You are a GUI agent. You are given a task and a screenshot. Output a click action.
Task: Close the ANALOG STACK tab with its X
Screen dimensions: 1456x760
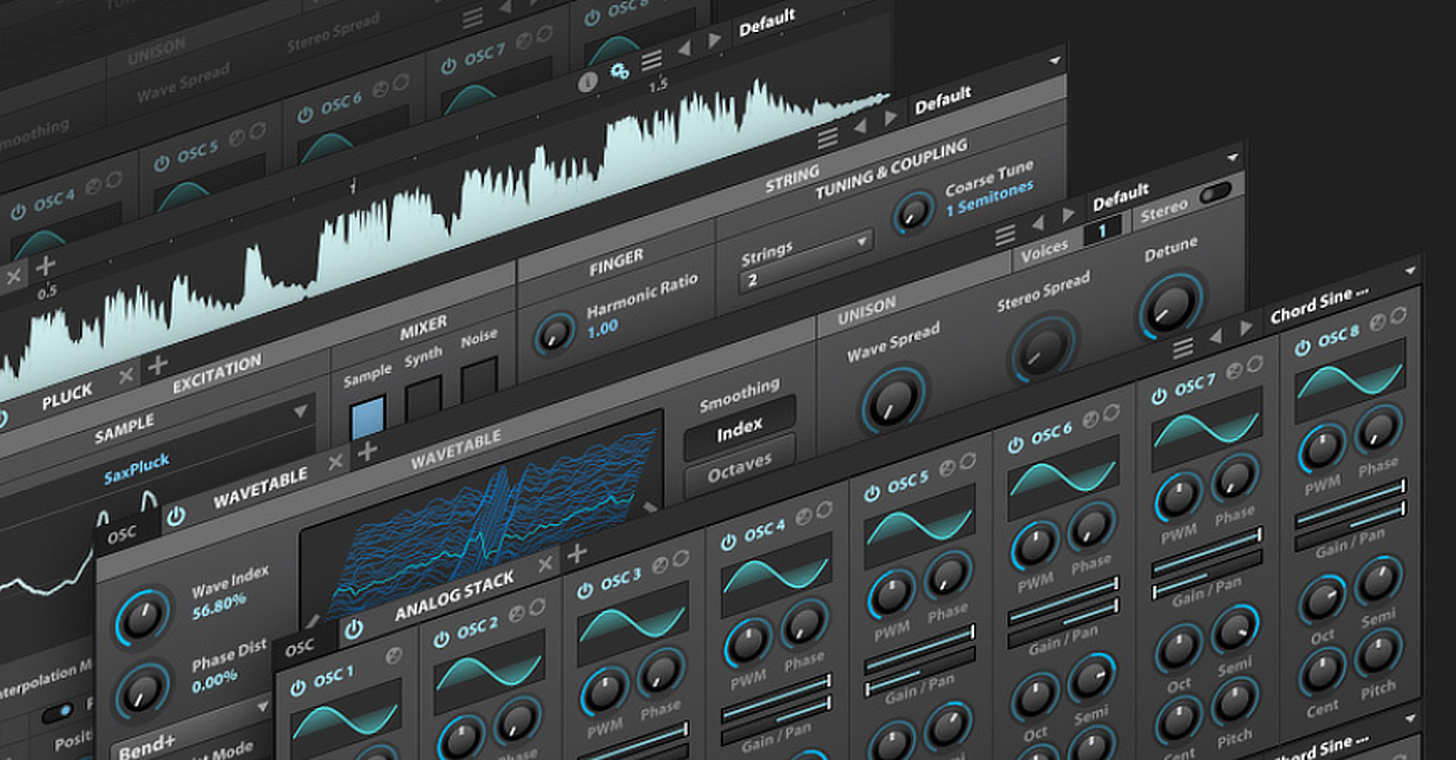coord(545,565)
